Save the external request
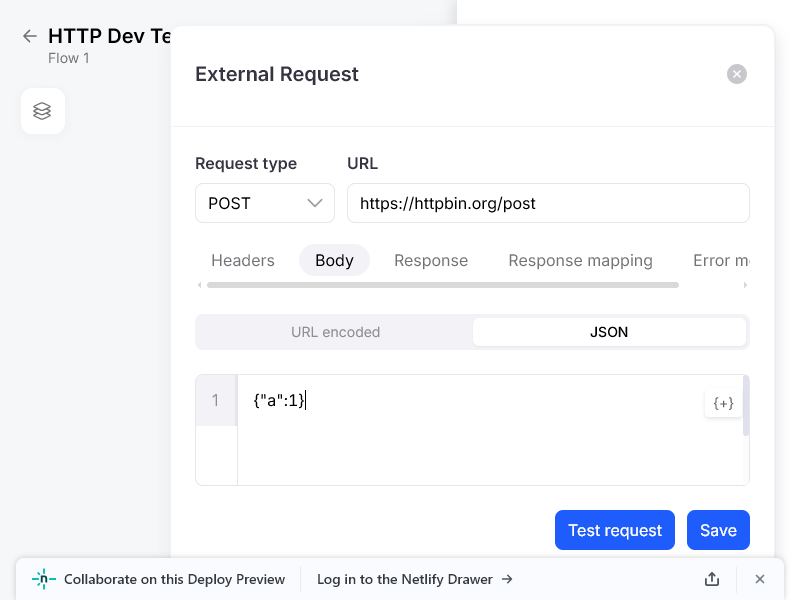Viewport: 800px width, 600px height. [718, 530]
